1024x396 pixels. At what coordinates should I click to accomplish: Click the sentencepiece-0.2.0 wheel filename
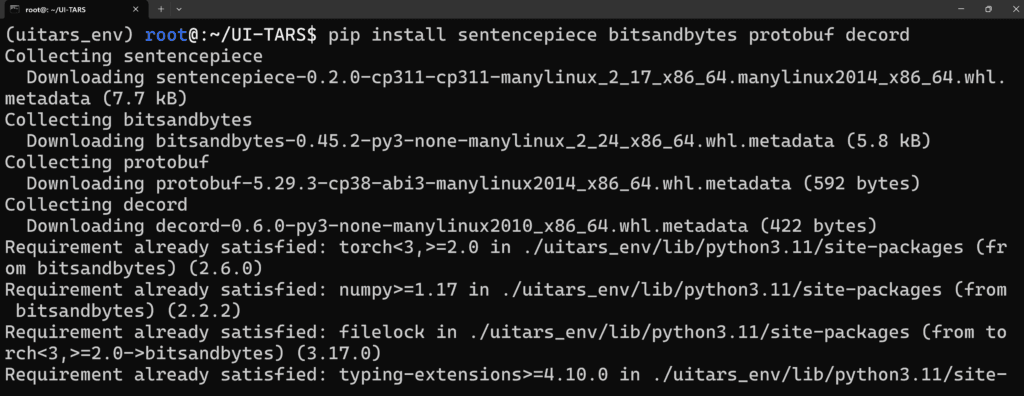coord(581,78)
